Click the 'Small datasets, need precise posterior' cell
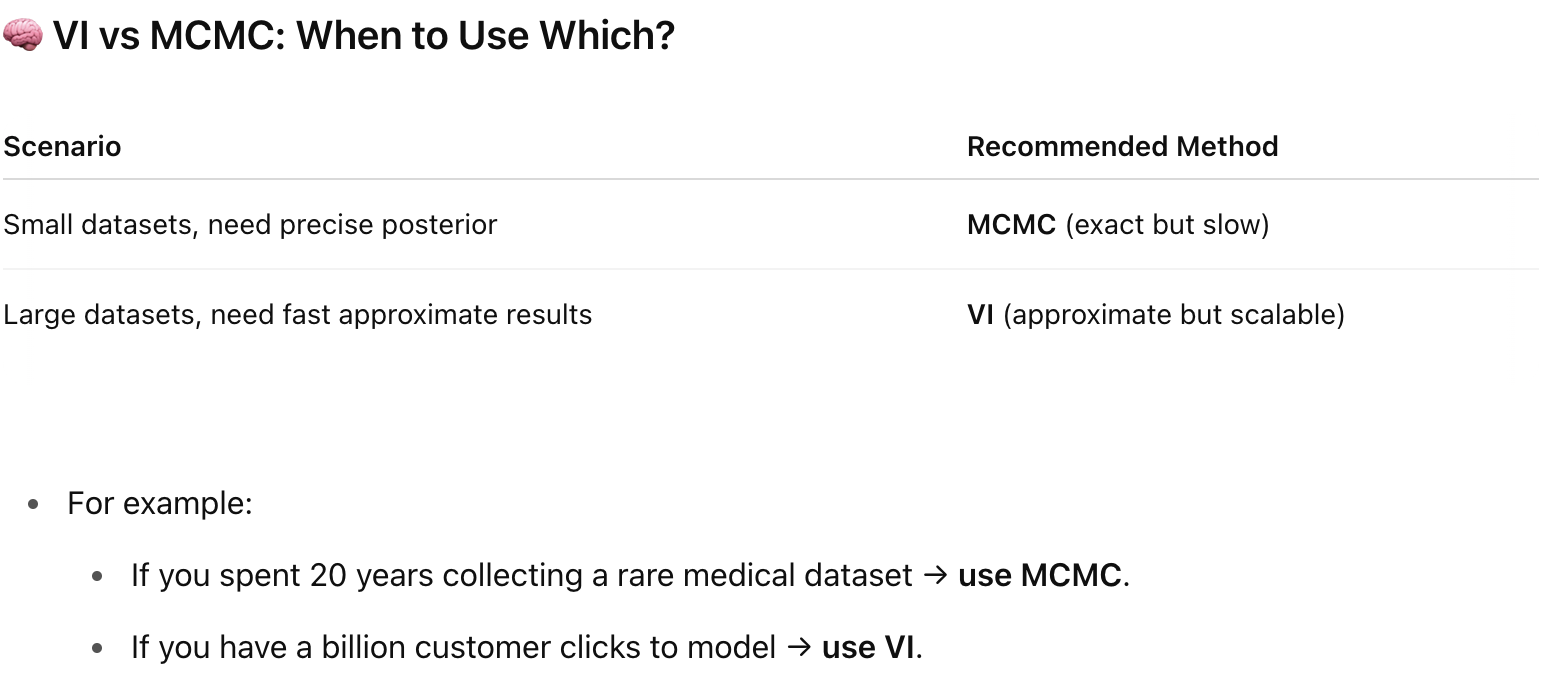1550x684 pixels. pyautogui.click(x=250, y=224)
